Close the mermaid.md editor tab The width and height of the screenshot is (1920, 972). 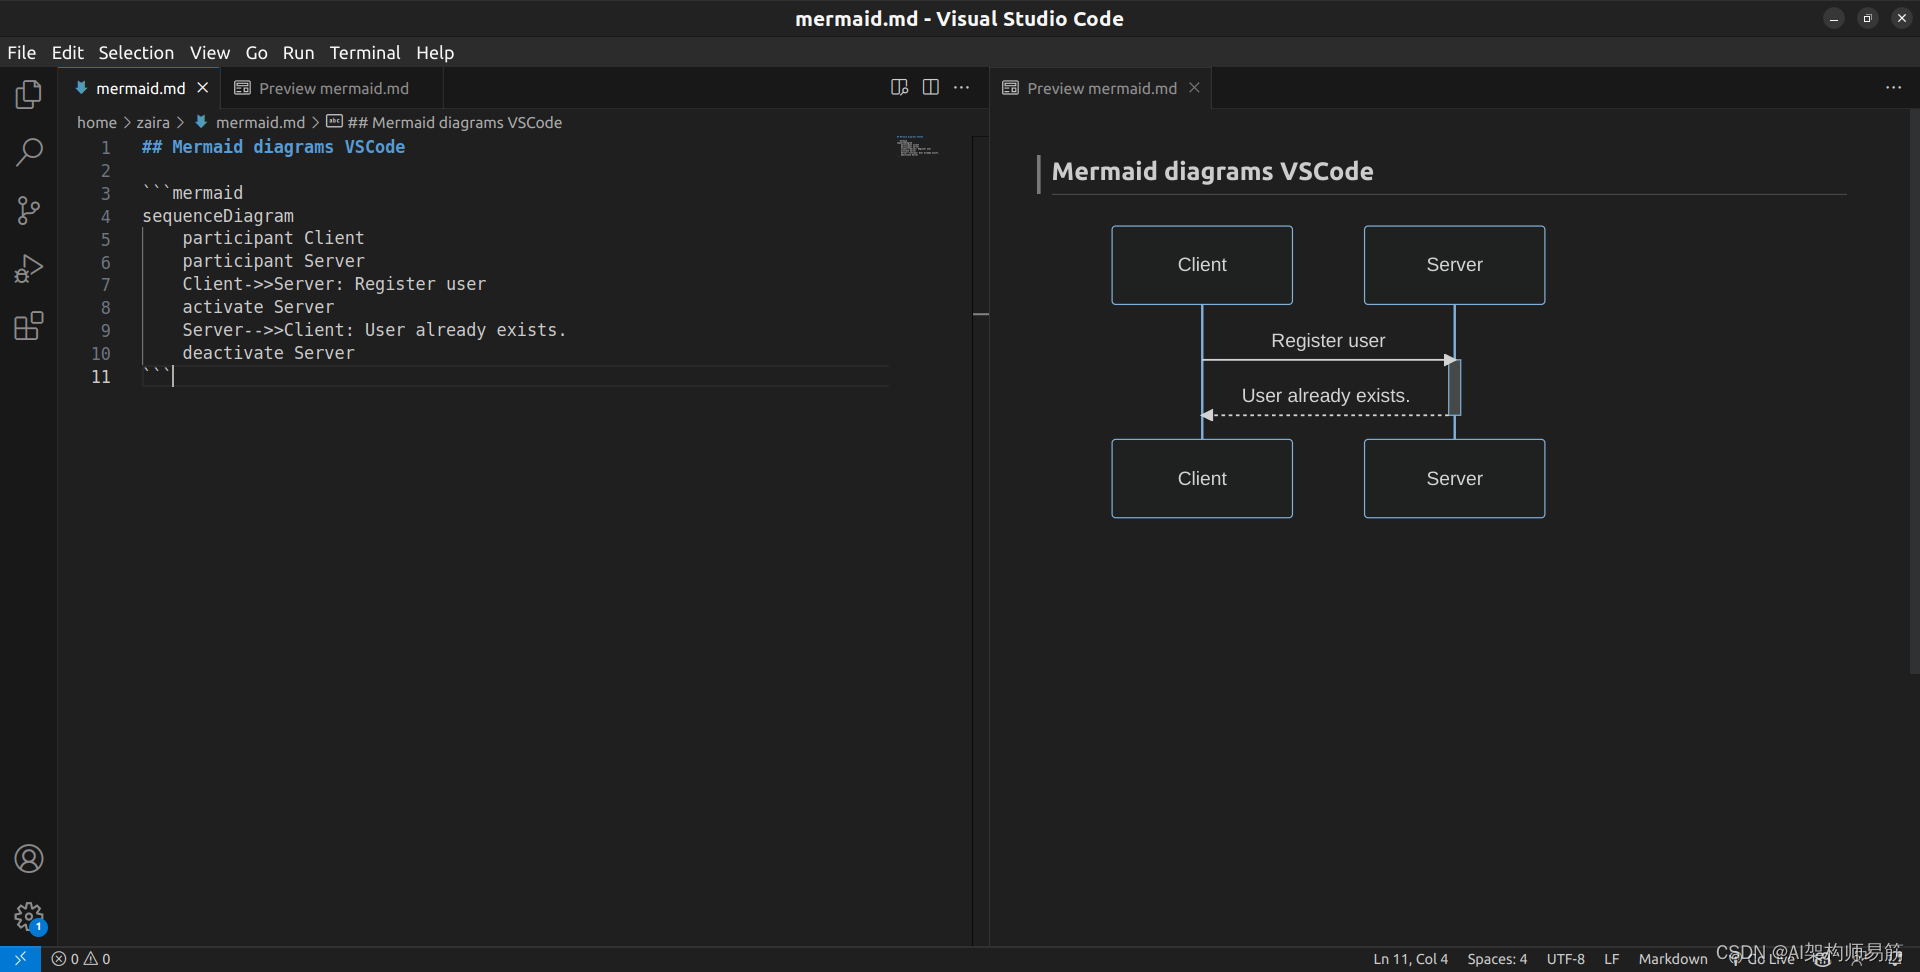203,88
